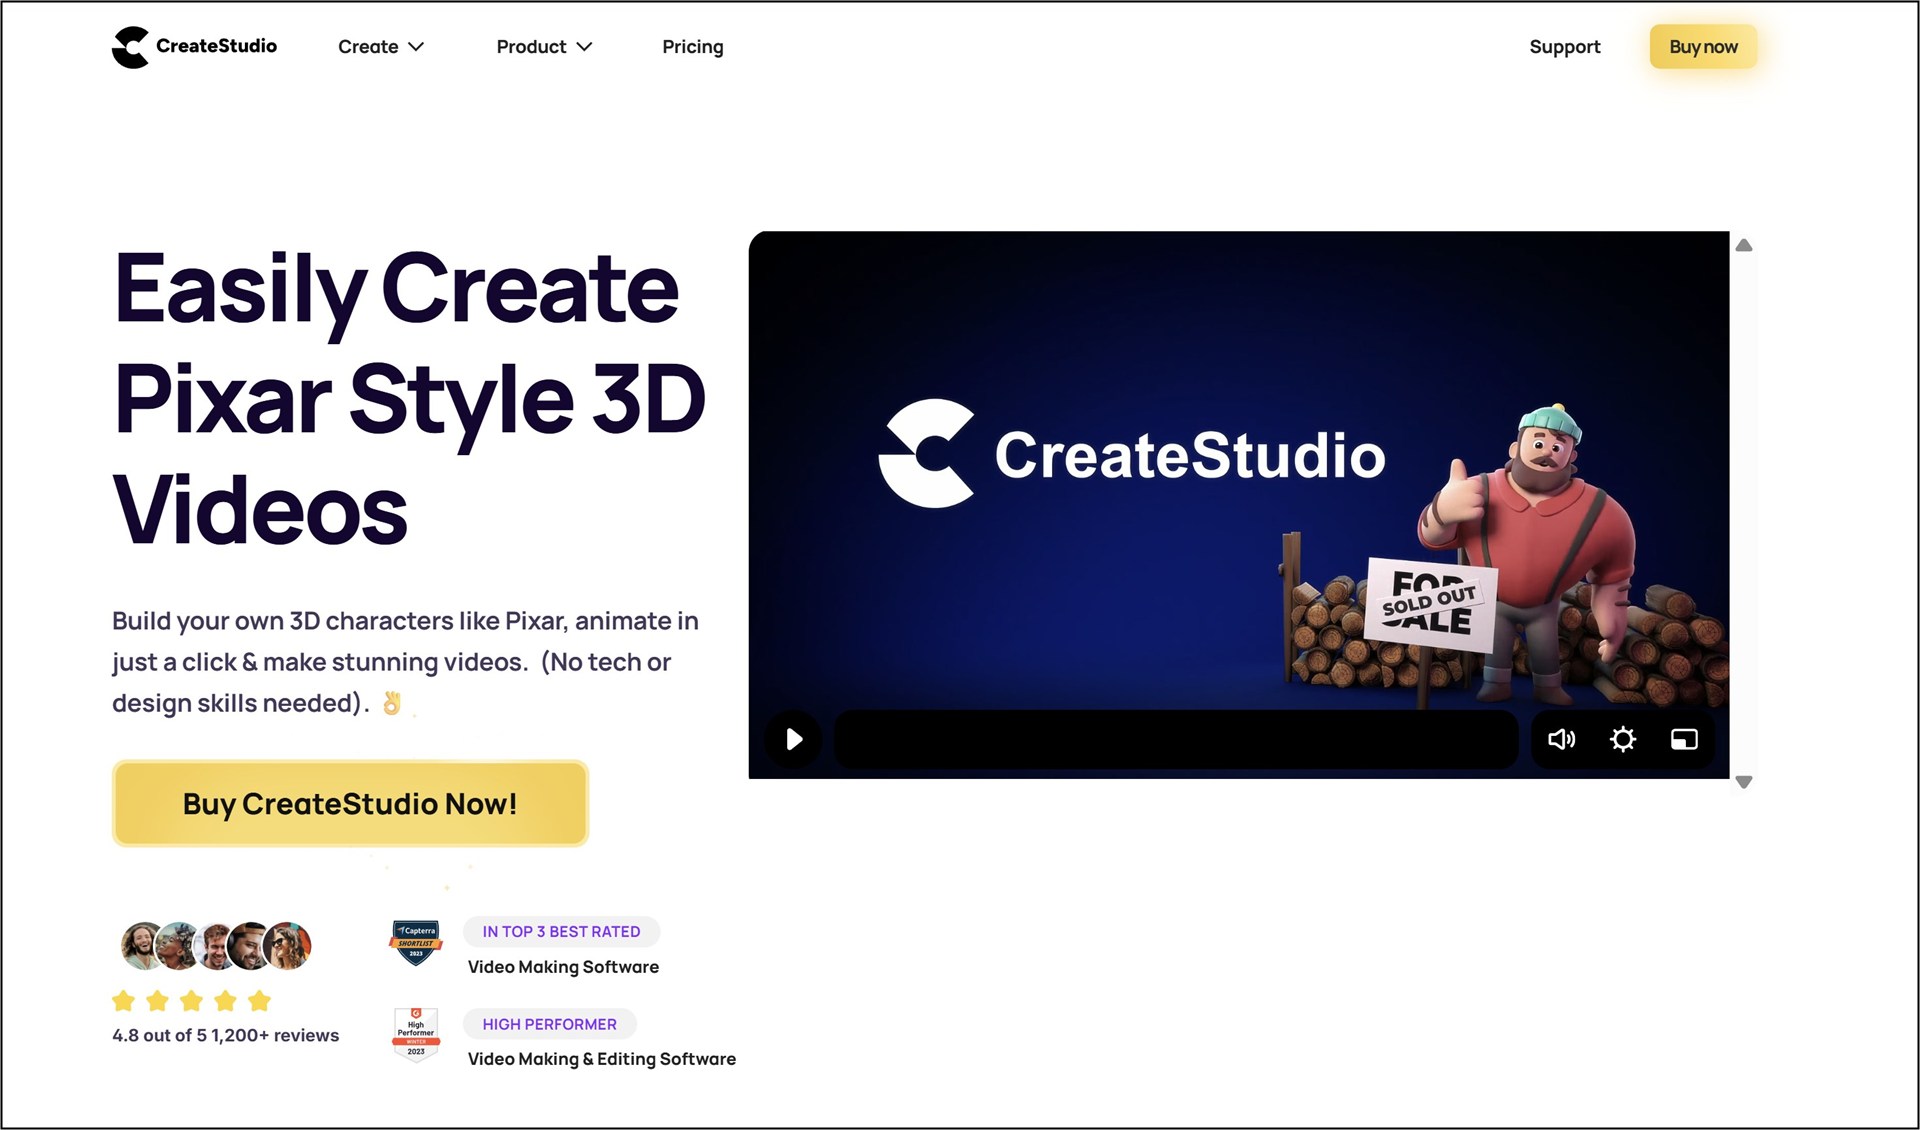Screen dimensions: 1920x1130
Task: Click the CreateStudio logo in header
Action: coord(194,47)
